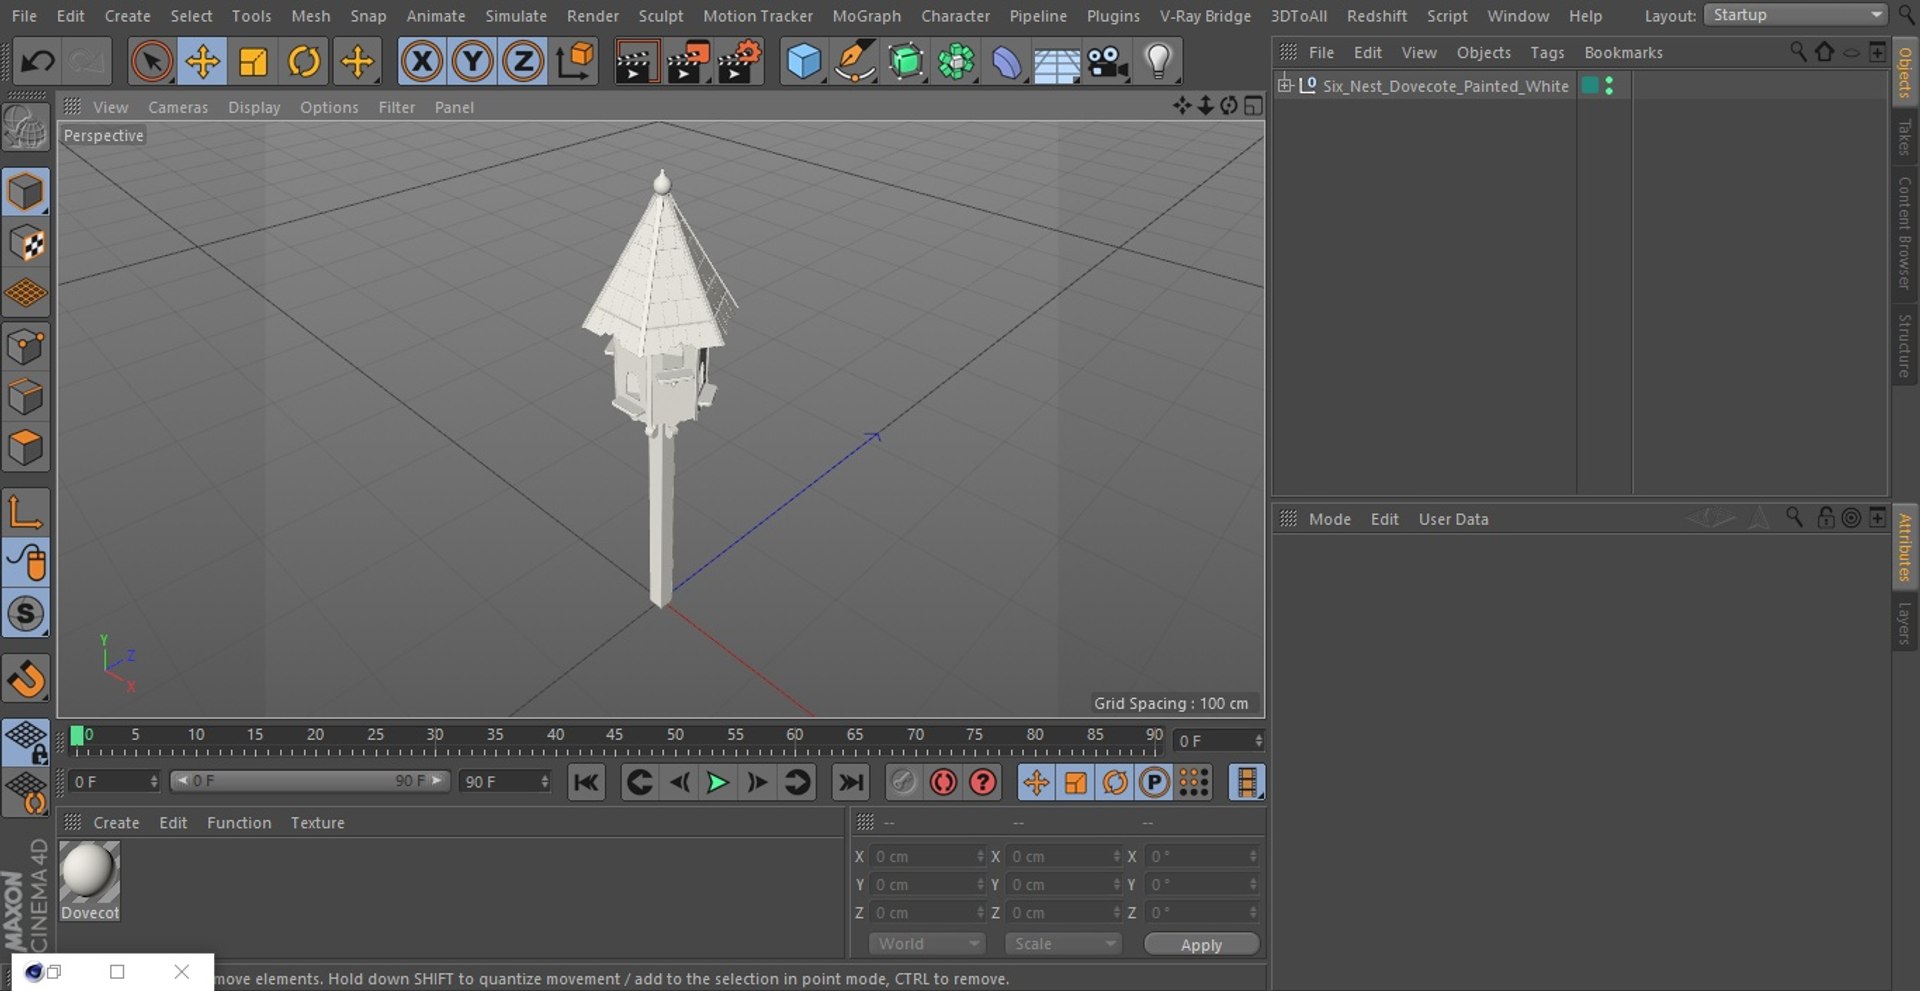Go to start of animation
This screenshot has width=1920, height=991.
click(x=586, y=782)
